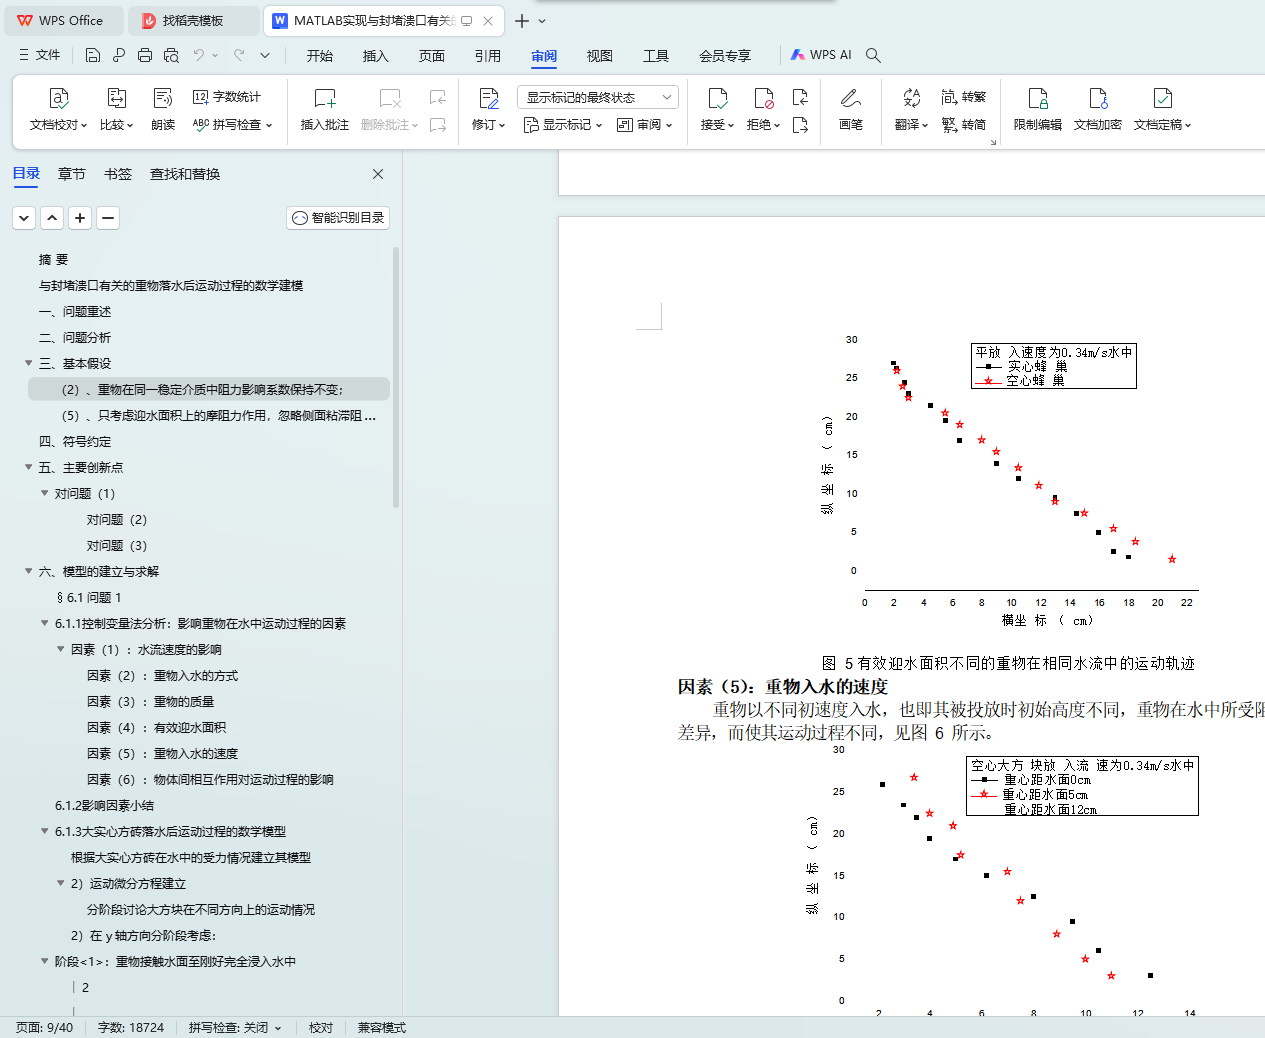This screenshot has width=1265, height=1038.
Task: Click the promote heading plus button in outline
Action: [80, 218]
